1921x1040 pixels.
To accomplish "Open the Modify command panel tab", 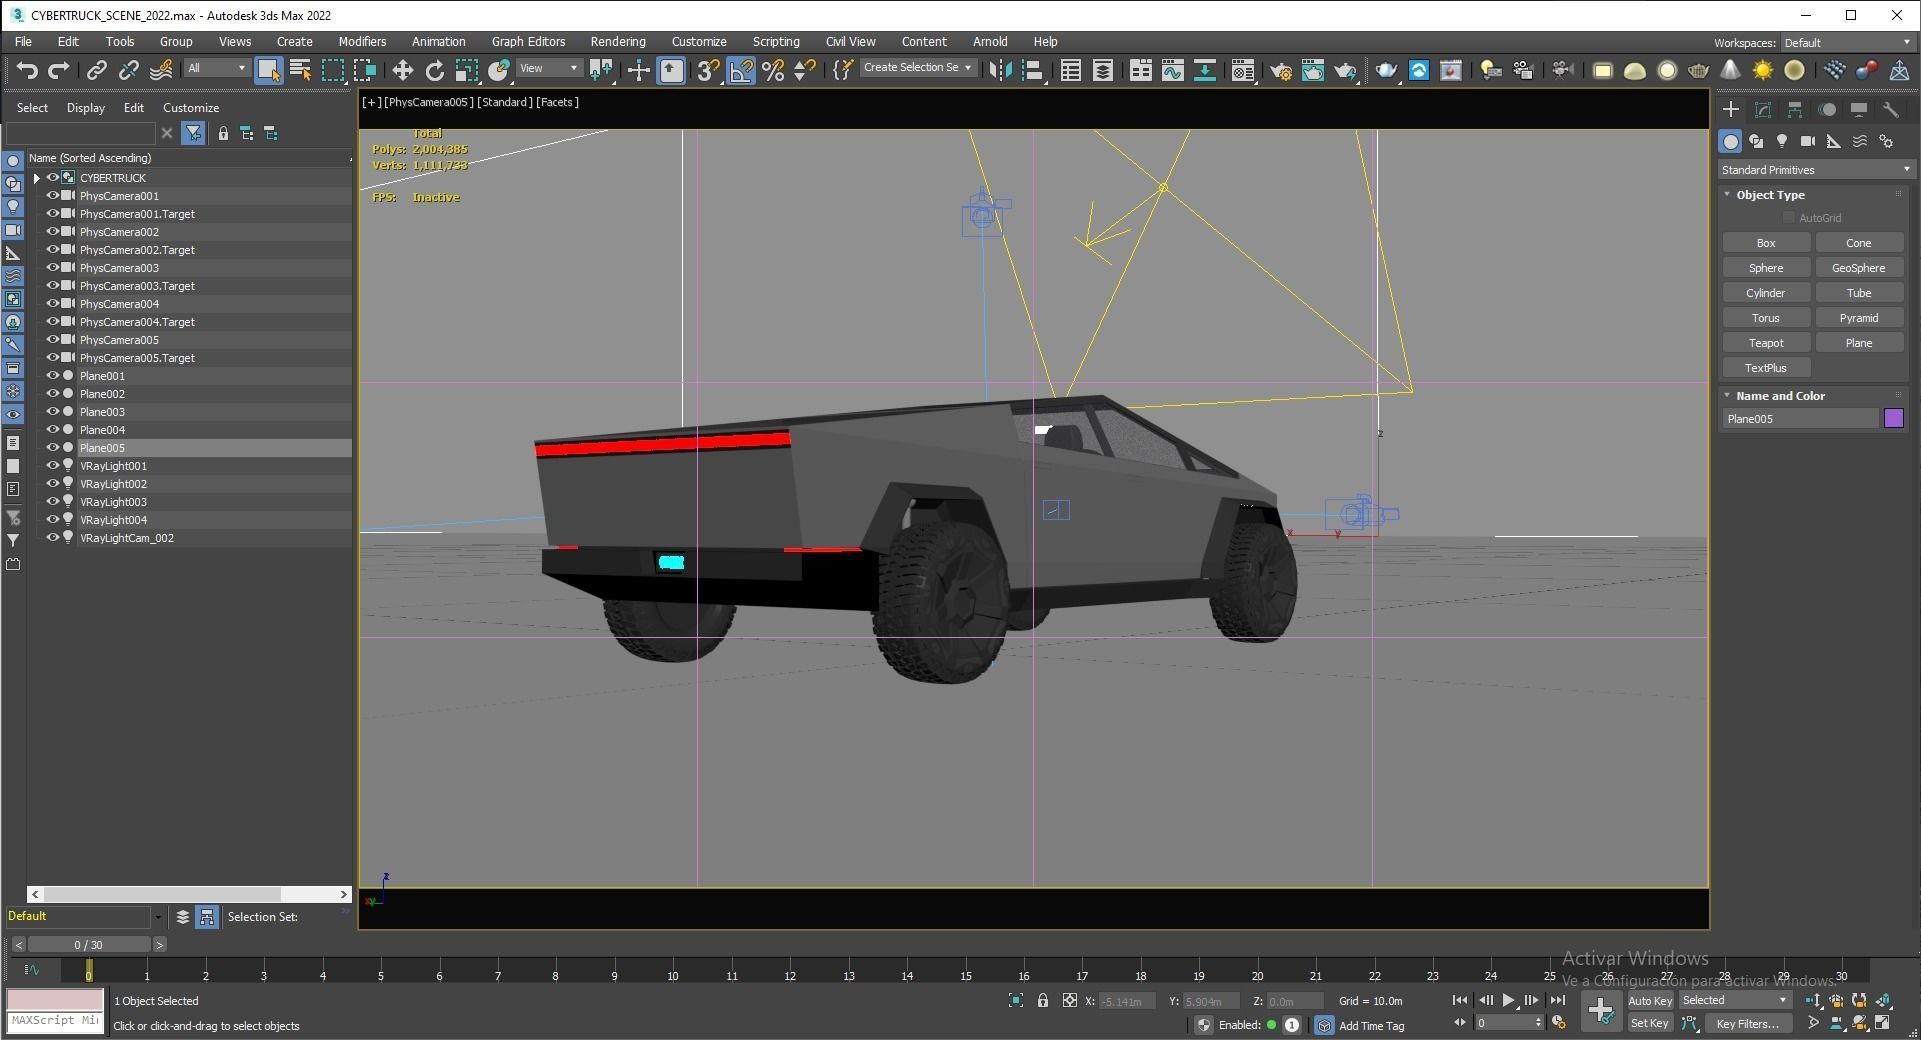I will (x=1763, y=110).
